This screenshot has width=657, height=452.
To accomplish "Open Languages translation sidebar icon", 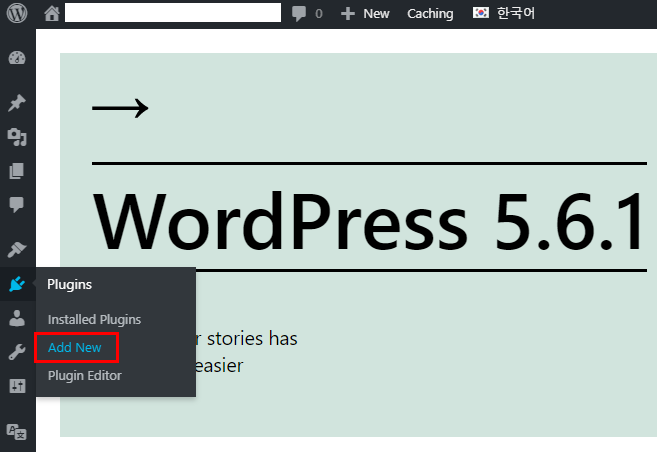I will (x=17, y=432).
